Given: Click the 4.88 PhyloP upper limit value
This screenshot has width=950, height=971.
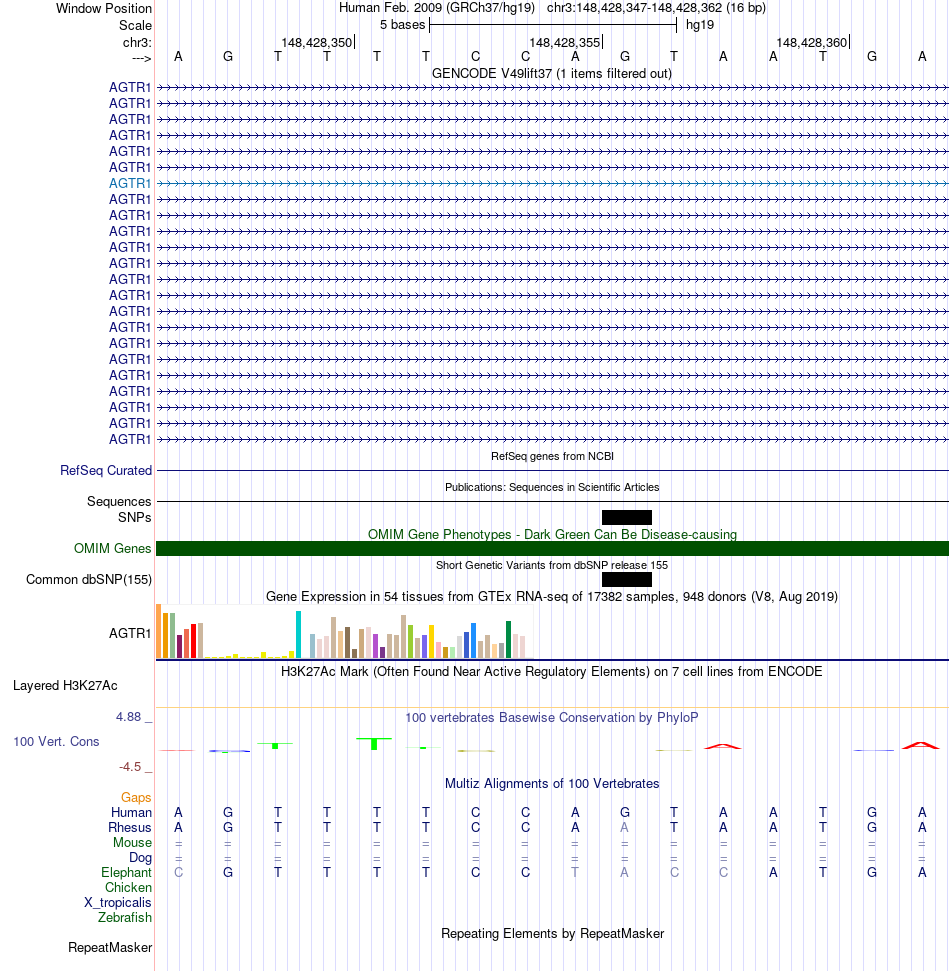Looking at the screenshot, I should click(128, 717).
